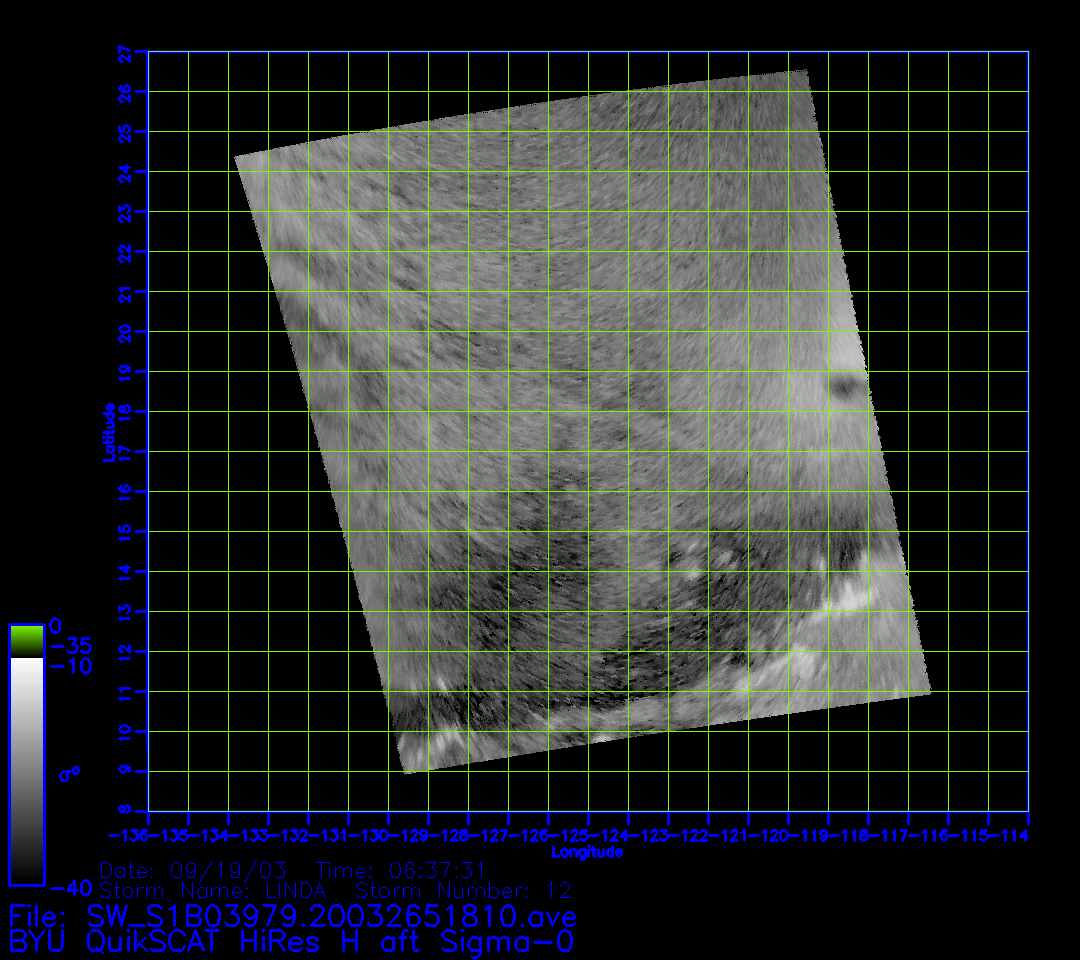Click the sigma-0 symbol beside the color bar
This screenshot has width=1080, height=960.
pos(70,774)
